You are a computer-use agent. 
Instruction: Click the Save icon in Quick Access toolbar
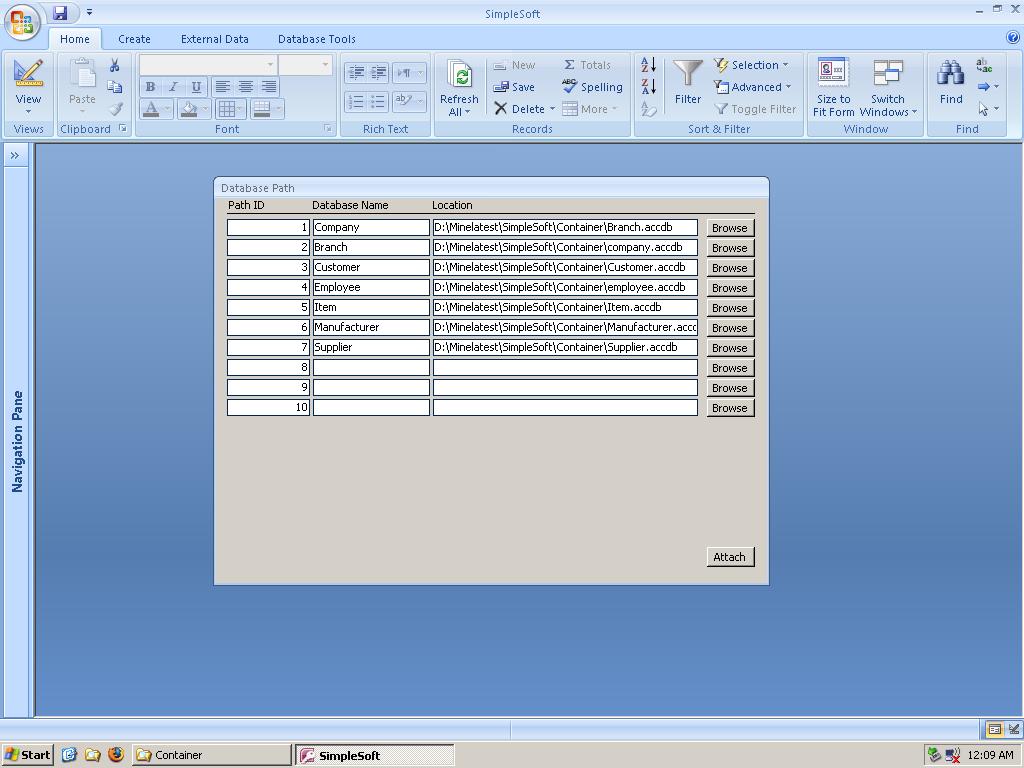60,12
